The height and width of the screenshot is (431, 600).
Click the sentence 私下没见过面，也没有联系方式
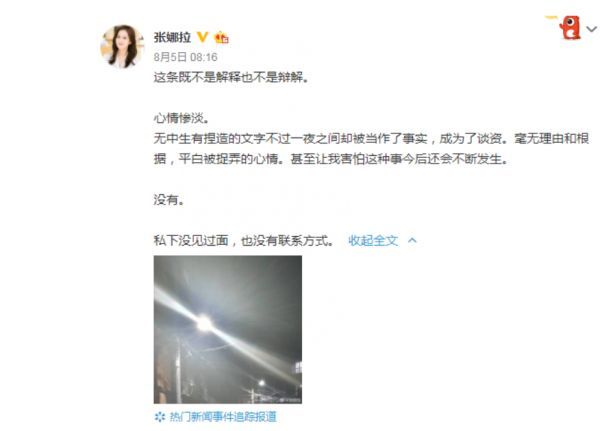click(x=243, y=240)
